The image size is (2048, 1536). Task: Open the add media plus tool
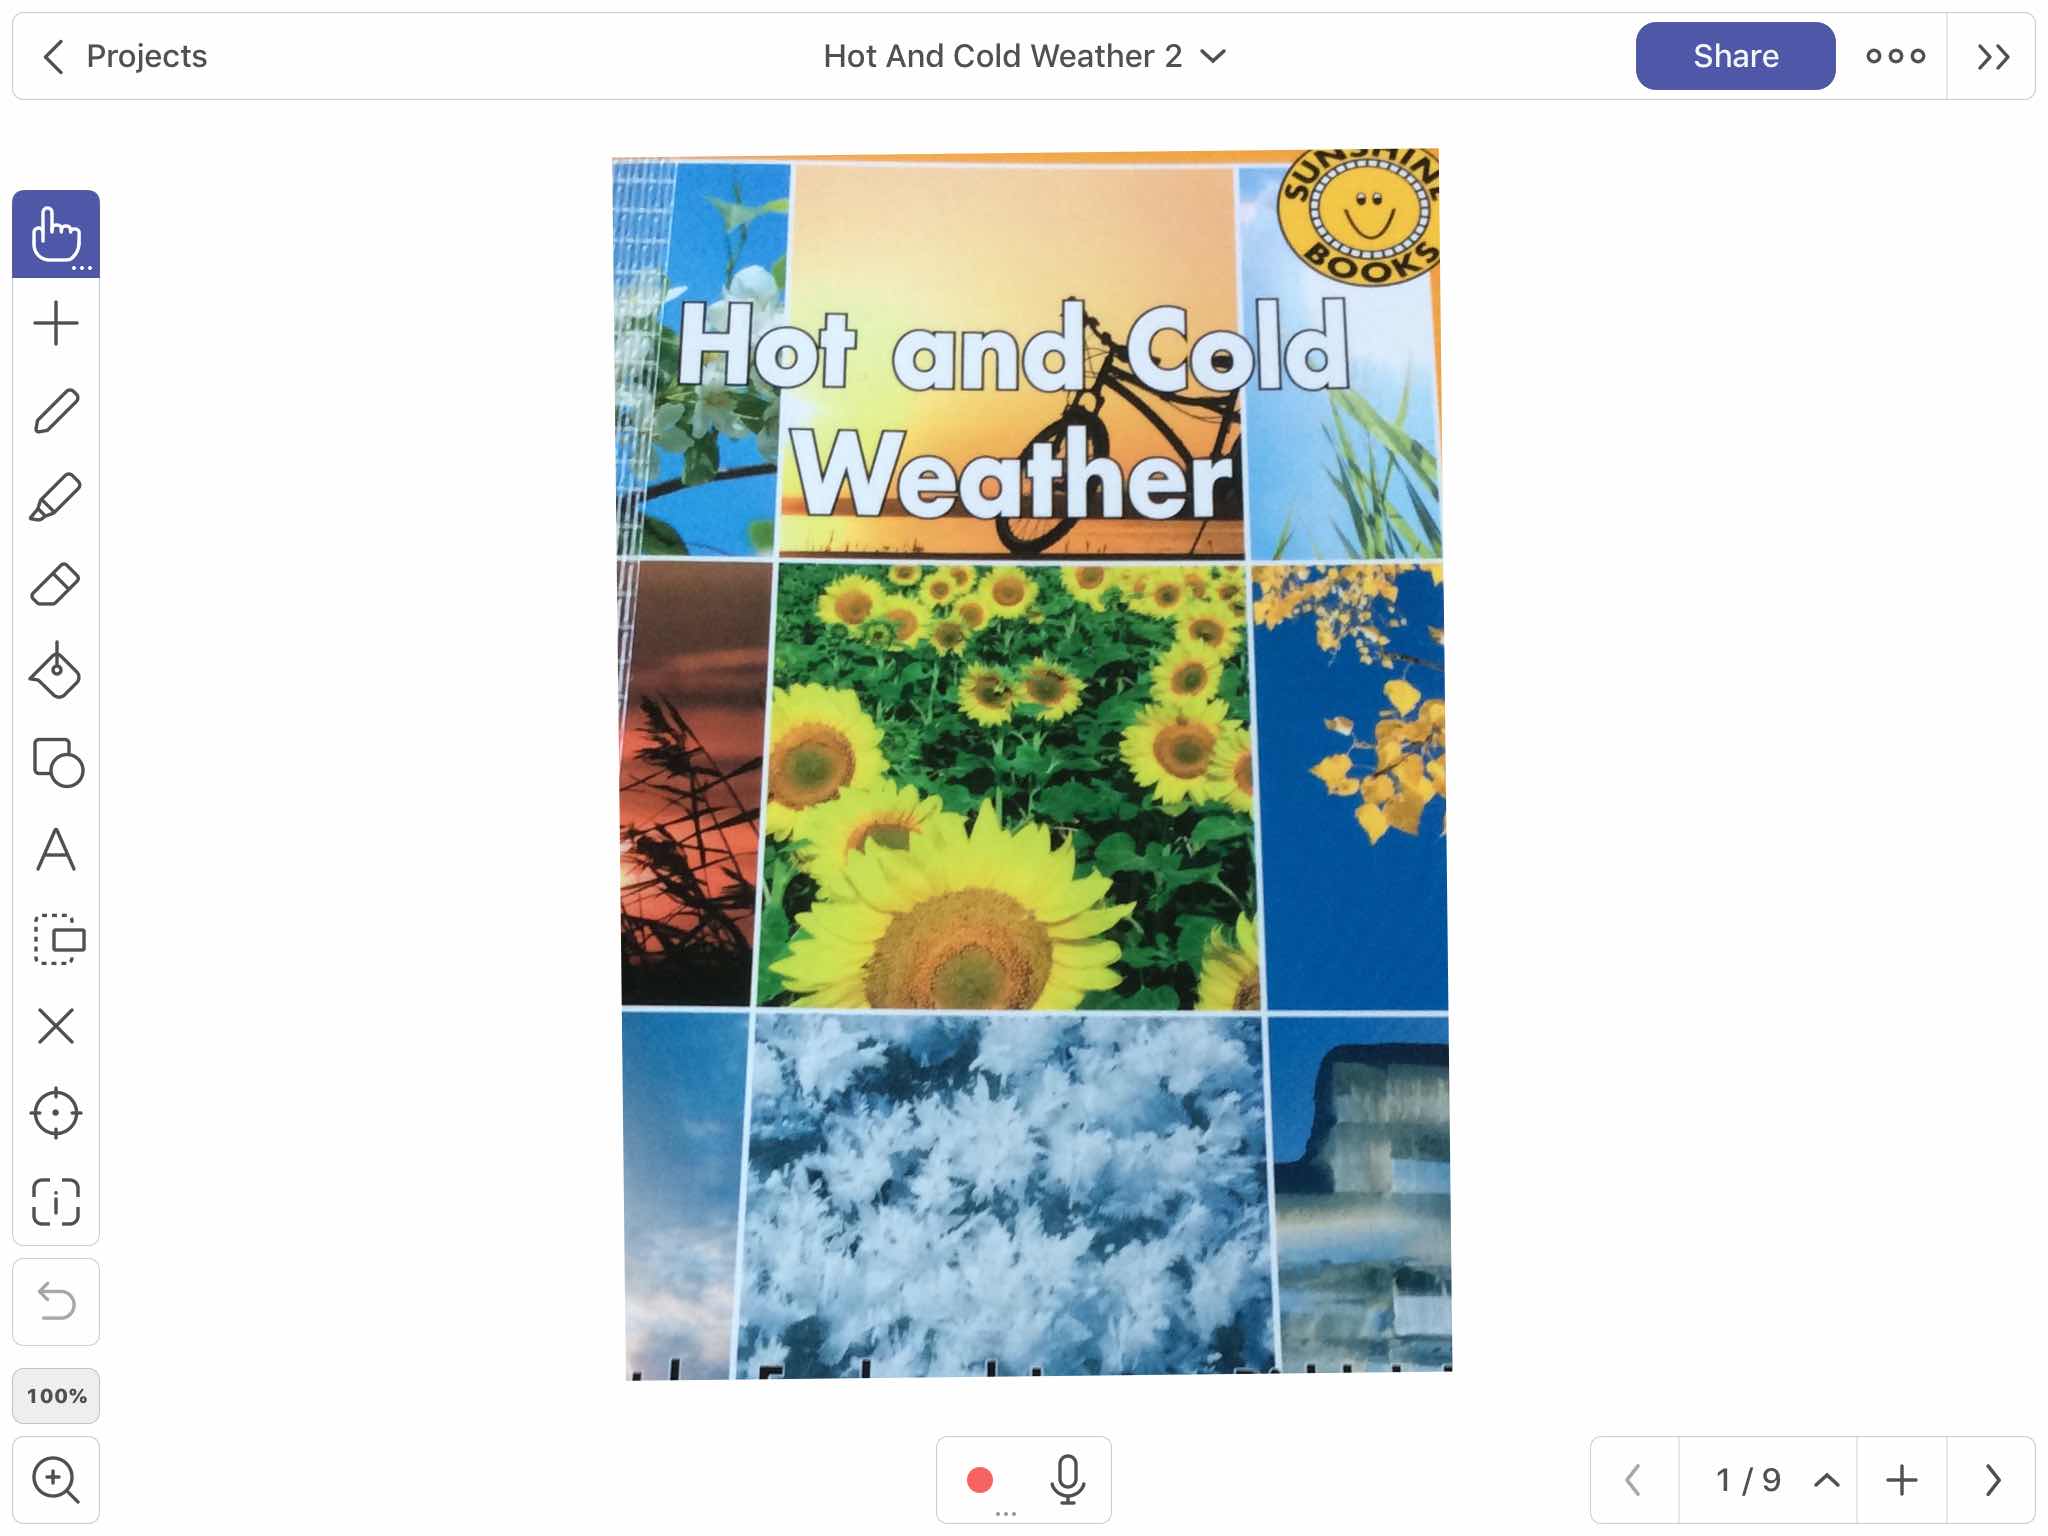56,323
